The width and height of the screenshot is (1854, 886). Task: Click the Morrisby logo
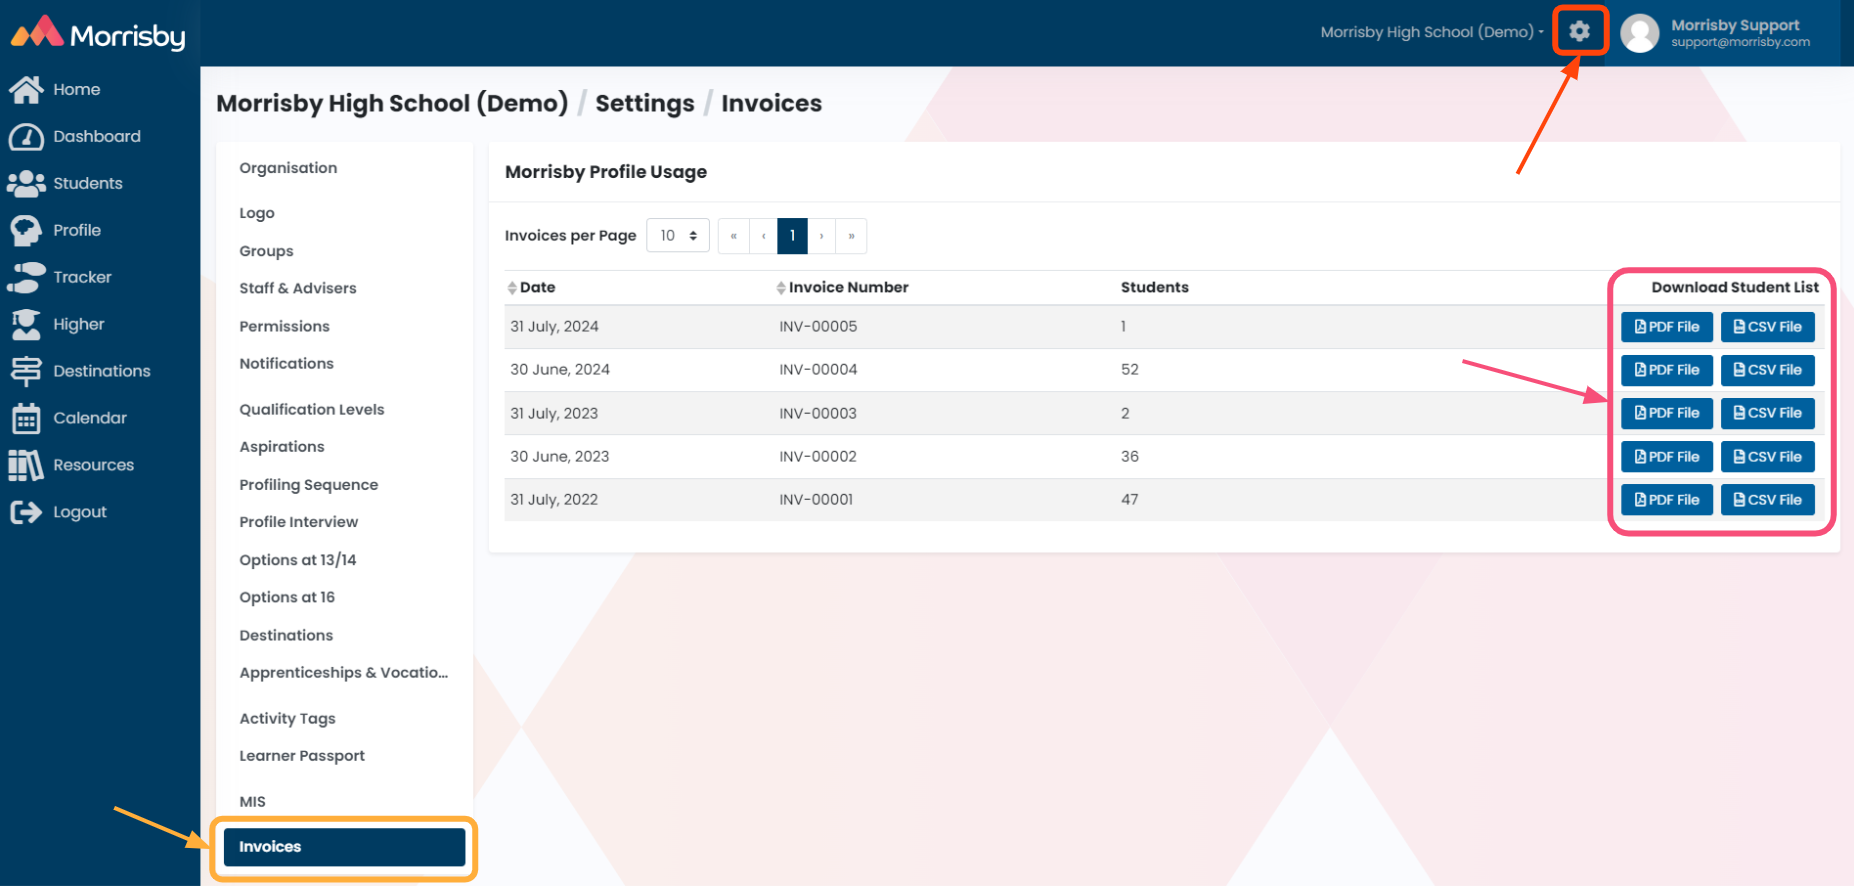(x=98, y=33)
